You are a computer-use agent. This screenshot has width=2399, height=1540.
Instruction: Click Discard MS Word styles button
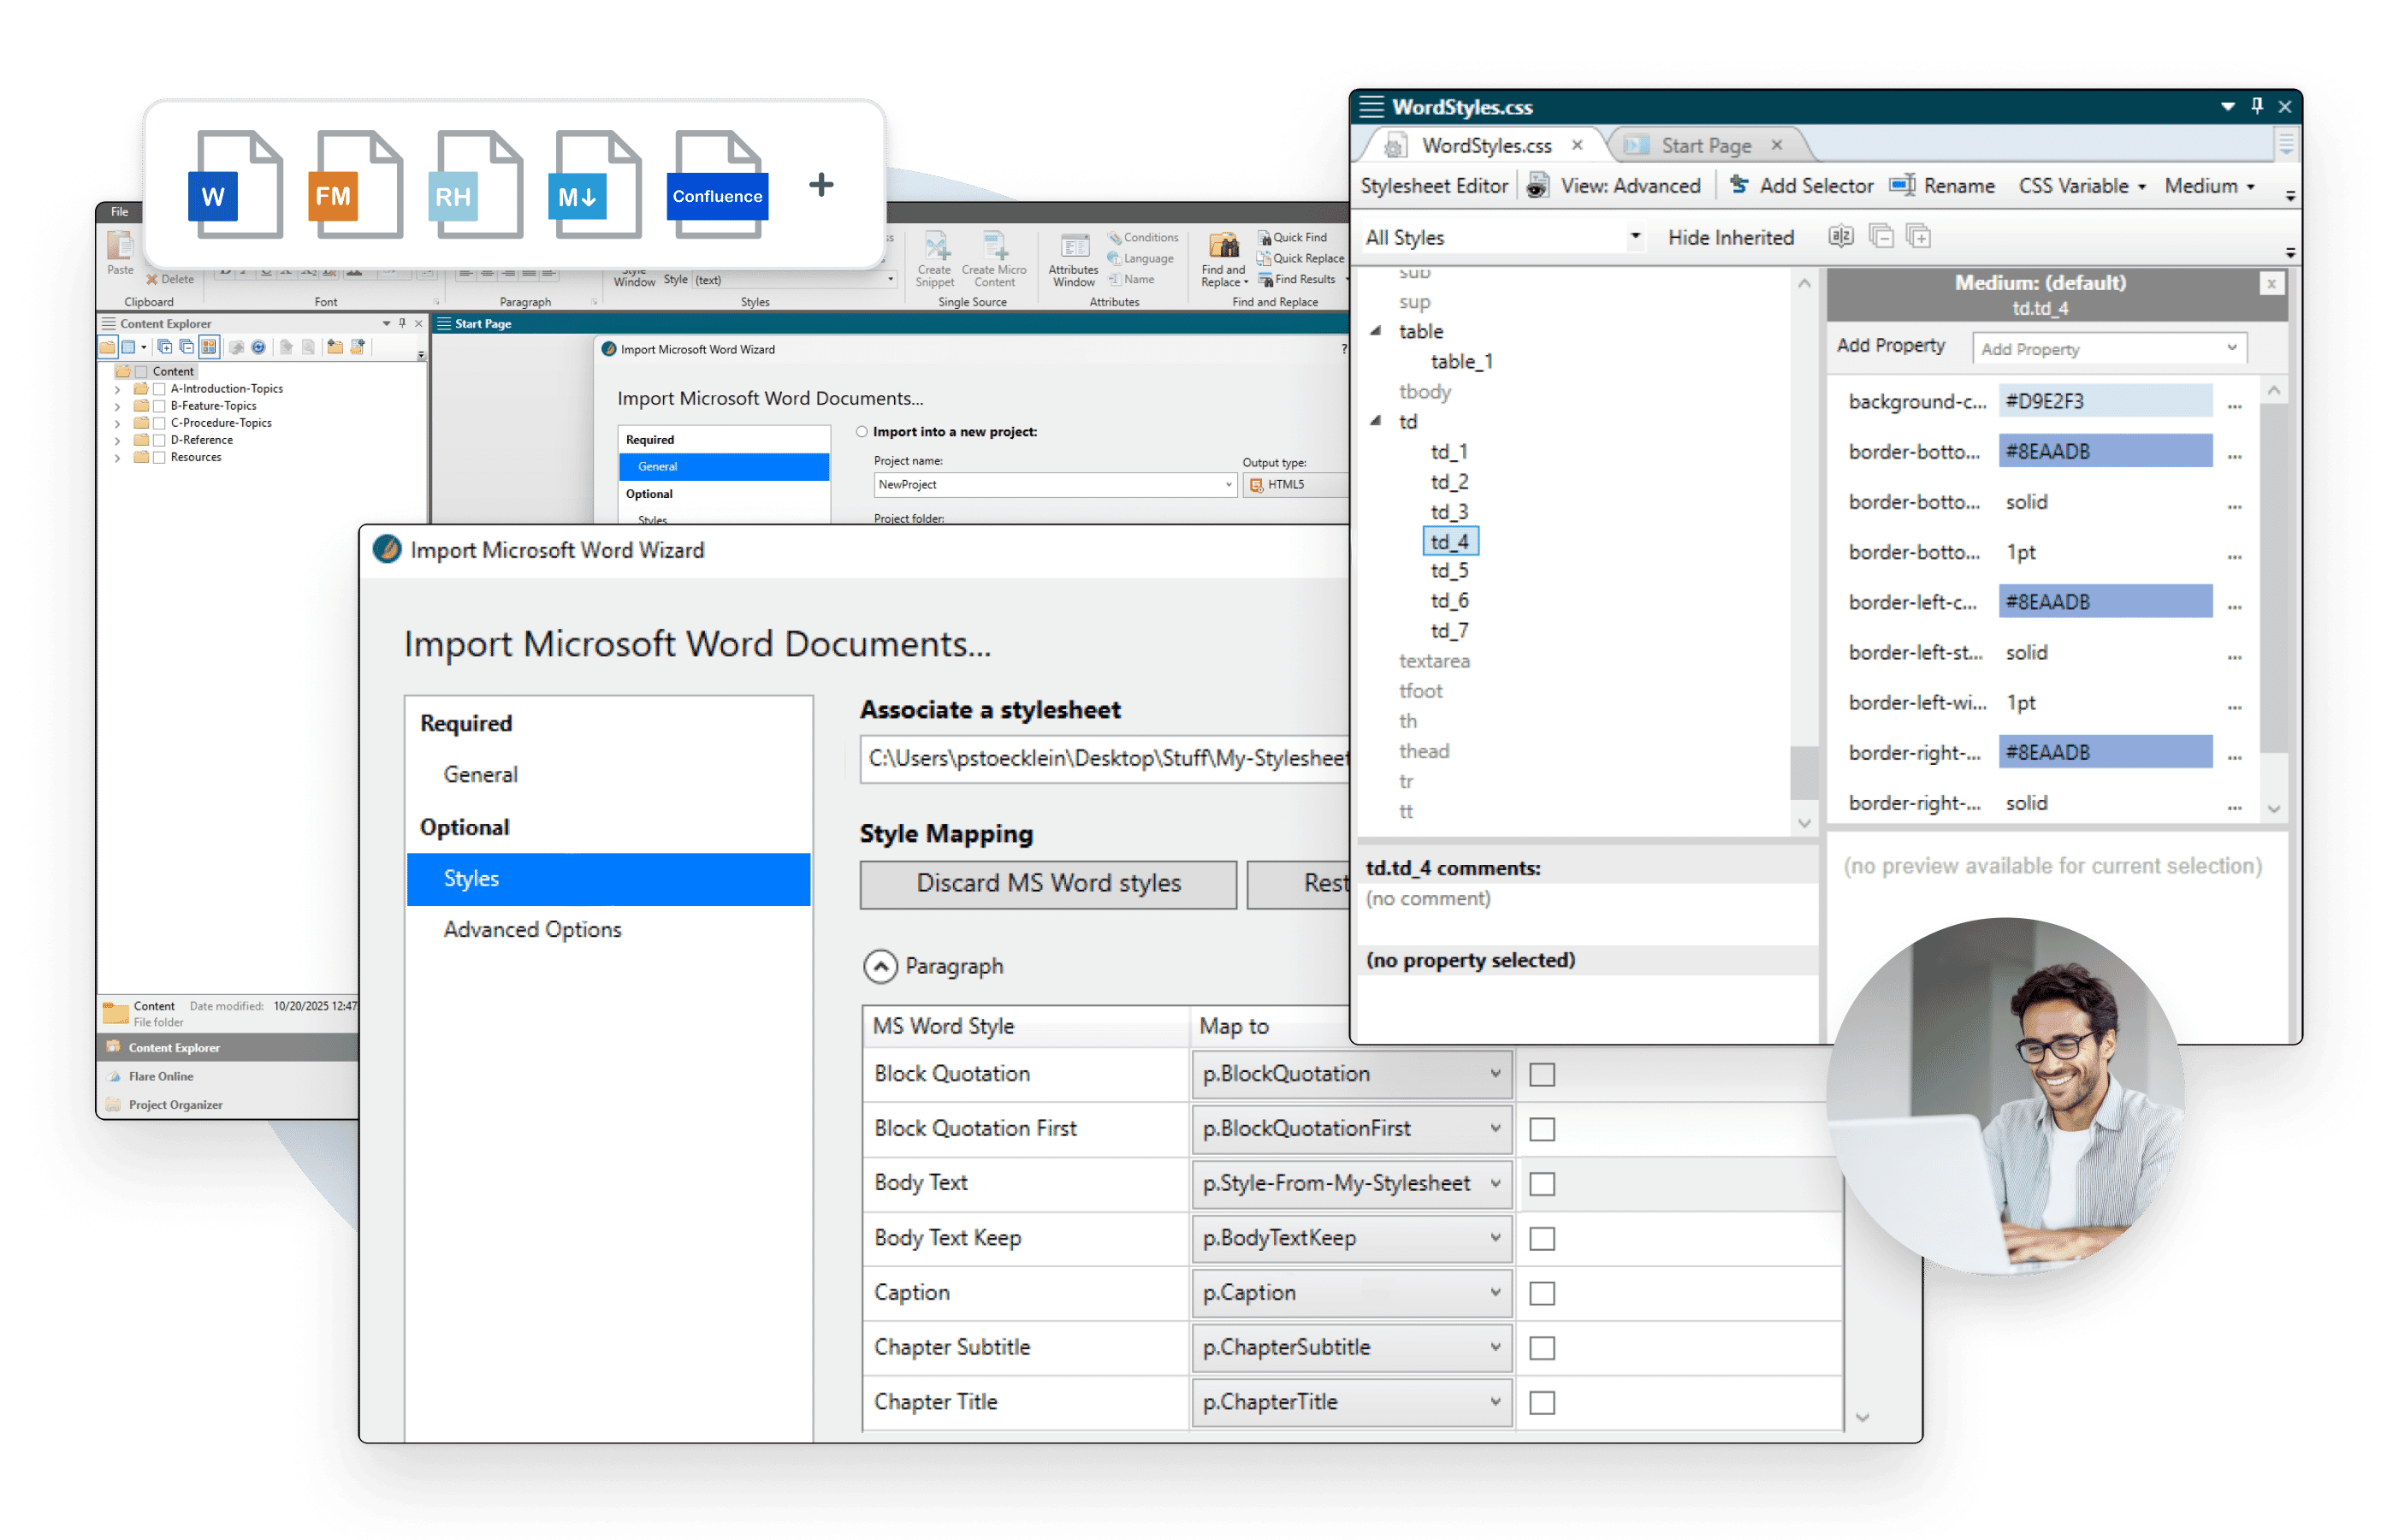[x=1048, y=884]
